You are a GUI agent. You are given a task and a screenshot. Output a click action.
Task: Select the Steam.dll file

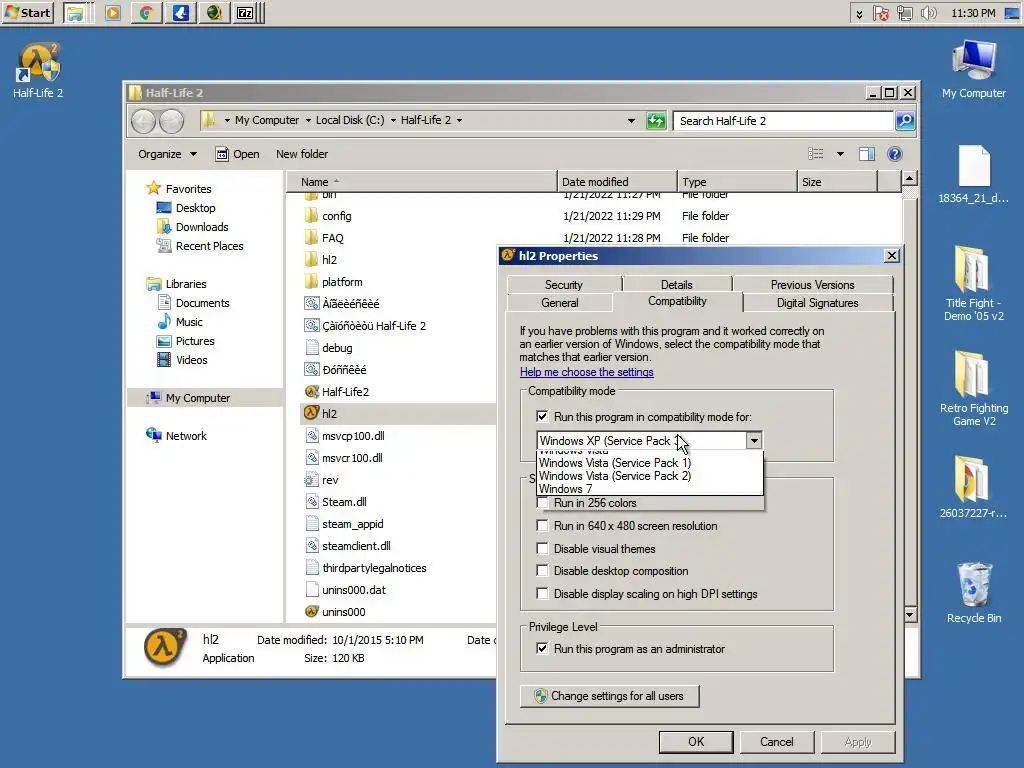click(x=344, y=502)
